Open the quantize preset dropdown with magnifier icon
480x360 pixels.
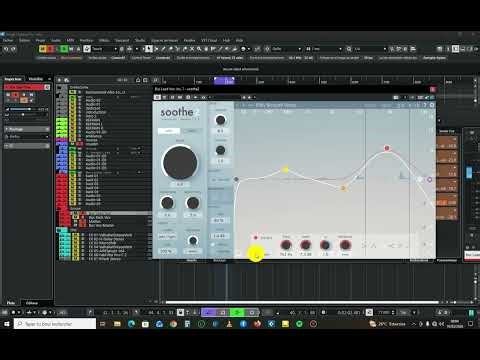(x=366, y=49)
